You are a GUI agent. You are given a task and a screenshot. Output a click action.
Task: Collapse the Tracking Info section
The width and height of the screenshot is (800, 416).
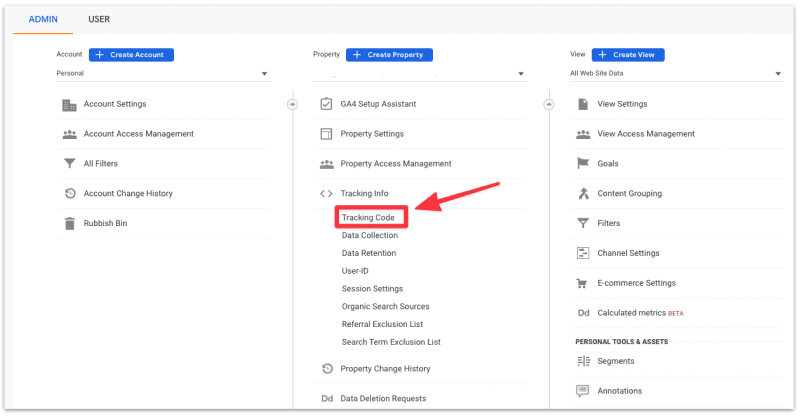coord(365,193)
